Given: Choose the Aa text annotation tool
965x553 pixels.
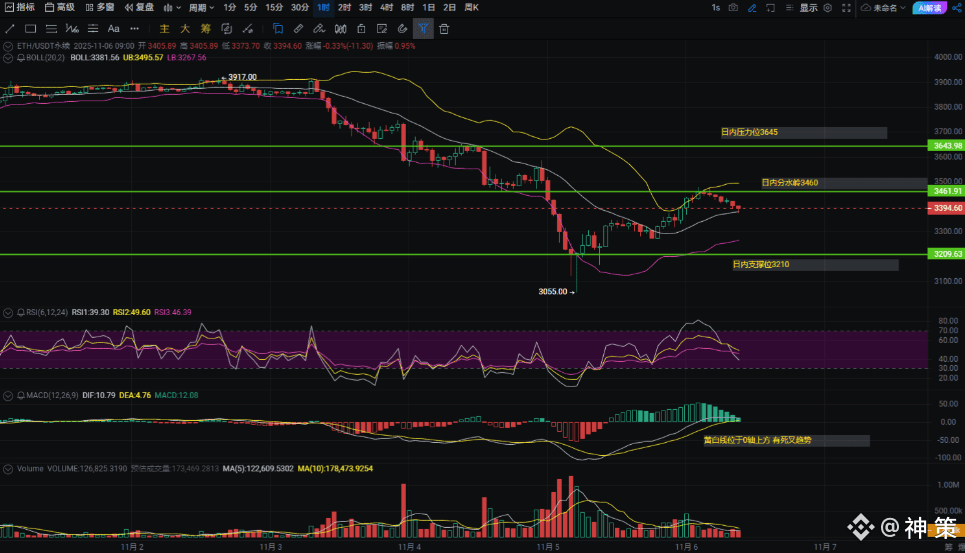Looking at the screenshot, I should tap(113, 29).
